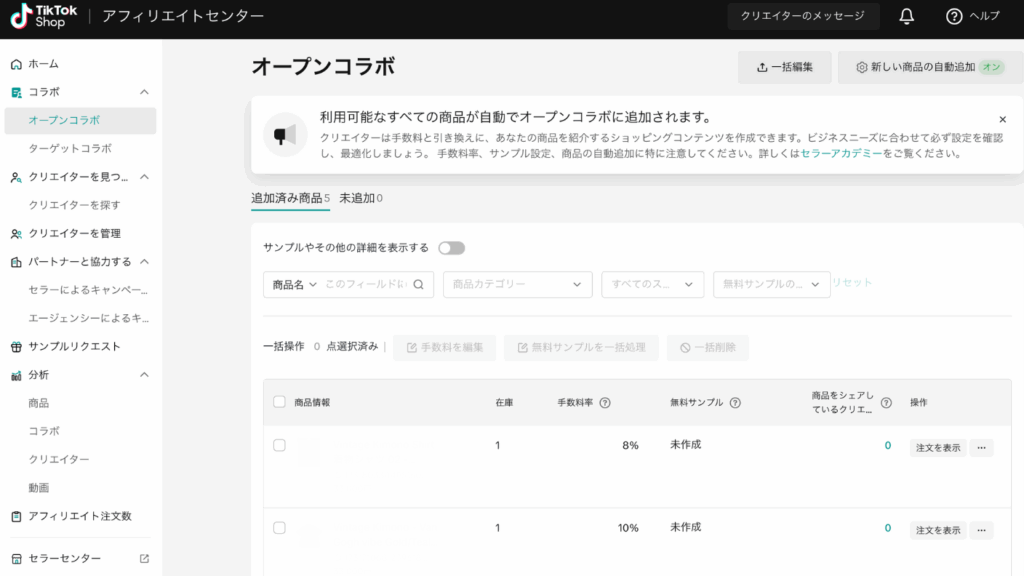
Task: Click the product name search input field
Action: (x=365, y=284)
